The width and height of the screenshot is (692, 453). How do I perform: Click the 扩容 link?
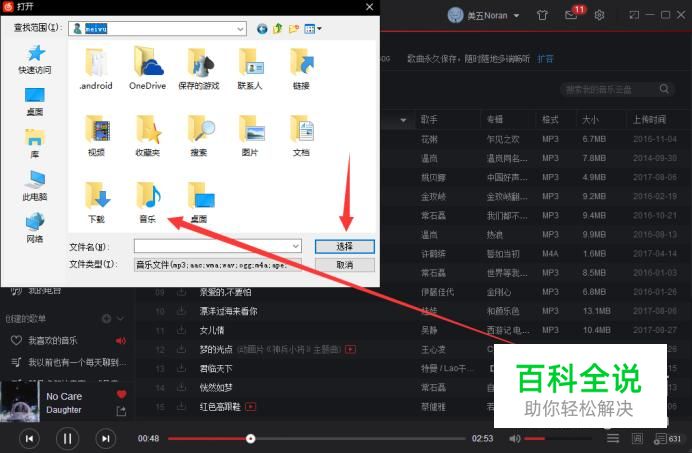tap(545, 59)
